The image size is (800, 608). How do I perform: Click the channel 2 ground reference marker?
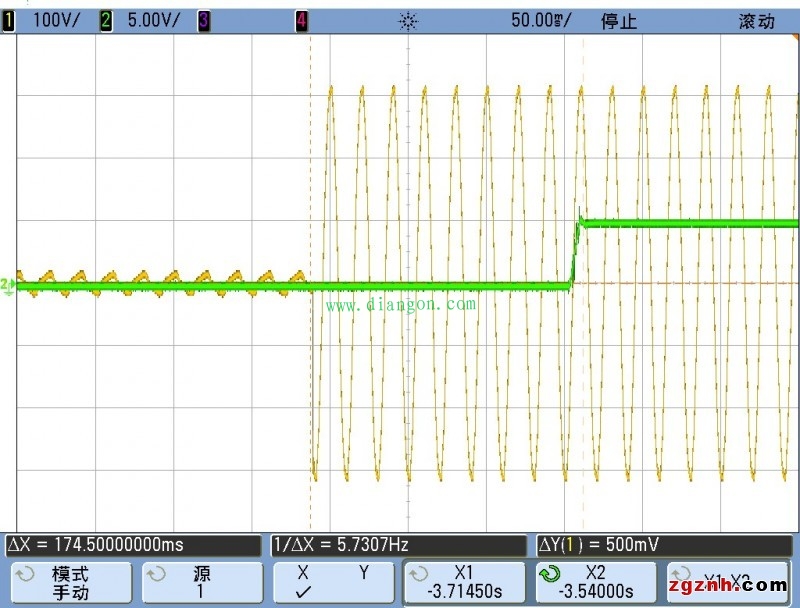8,285
